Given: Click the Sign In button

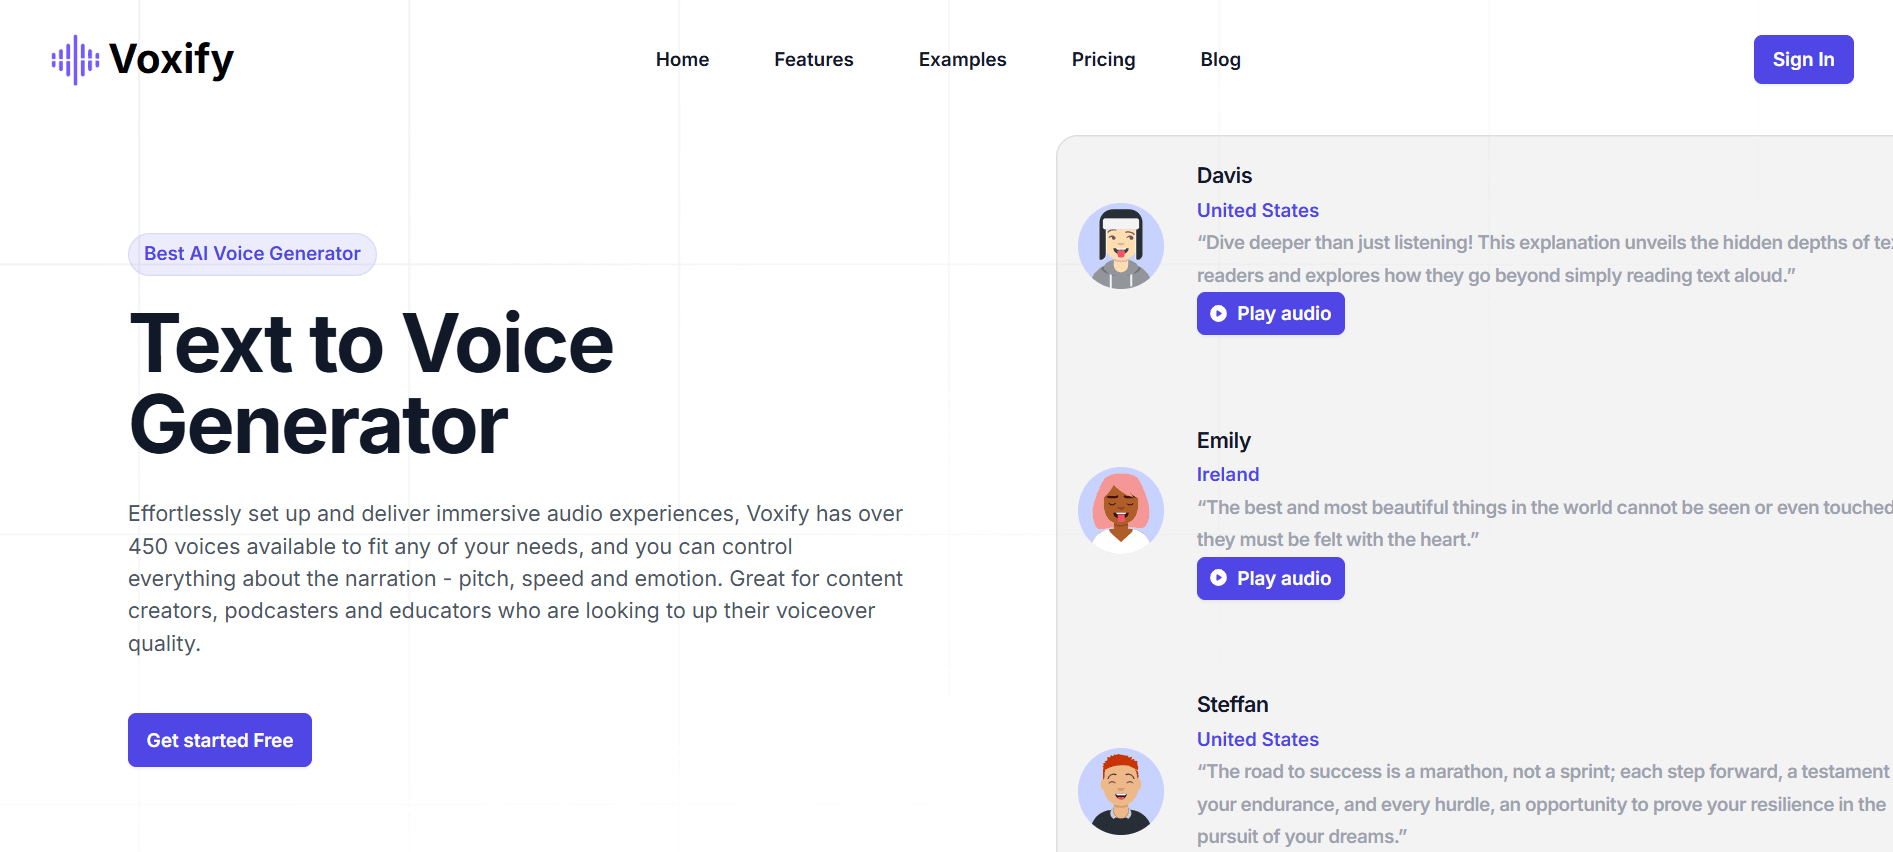Looking at the screenshot, I should click(x=1803, y=59).
